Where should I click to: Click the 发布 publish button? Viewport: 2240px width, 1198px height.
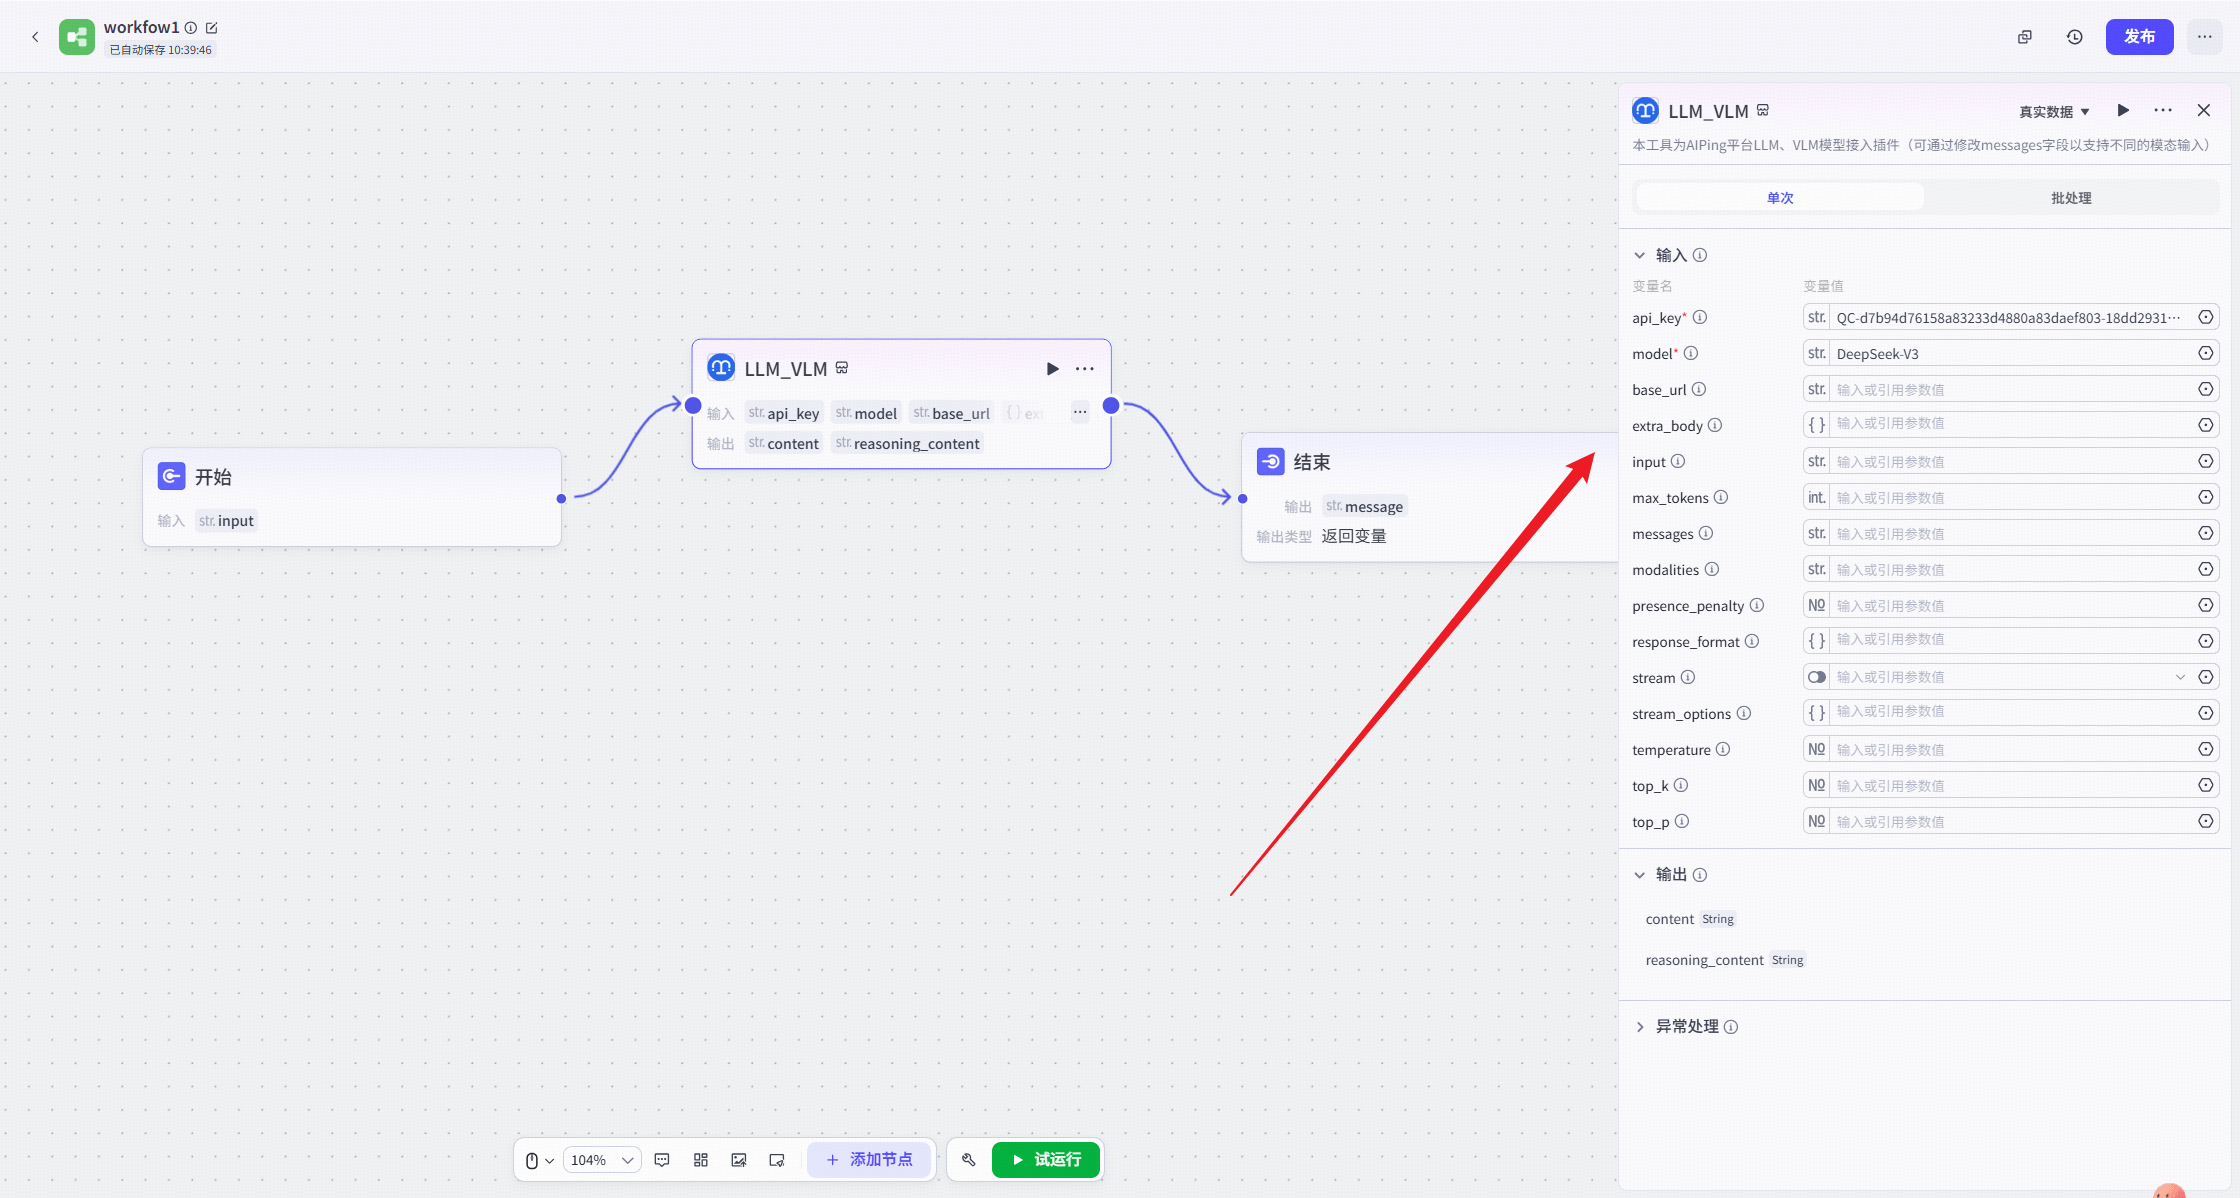tap(2139, 37)
